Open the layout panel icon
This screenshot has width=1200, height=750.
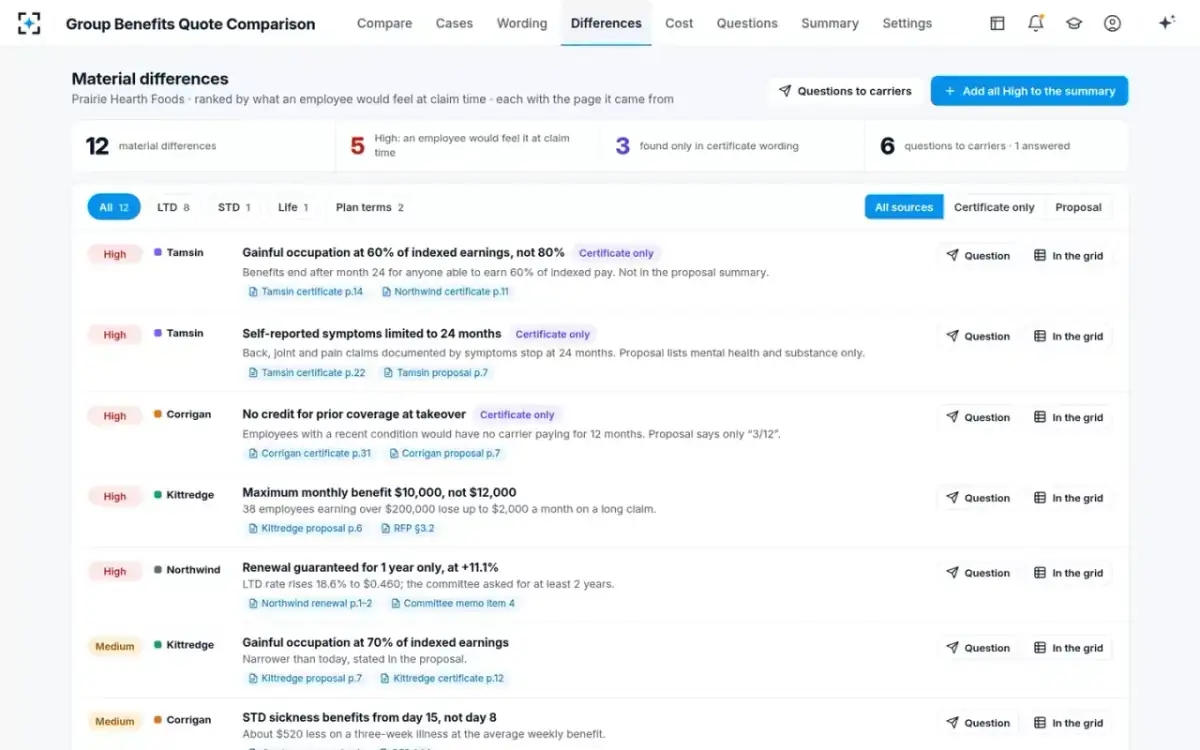pyautogui.click(x=997, y=23)
